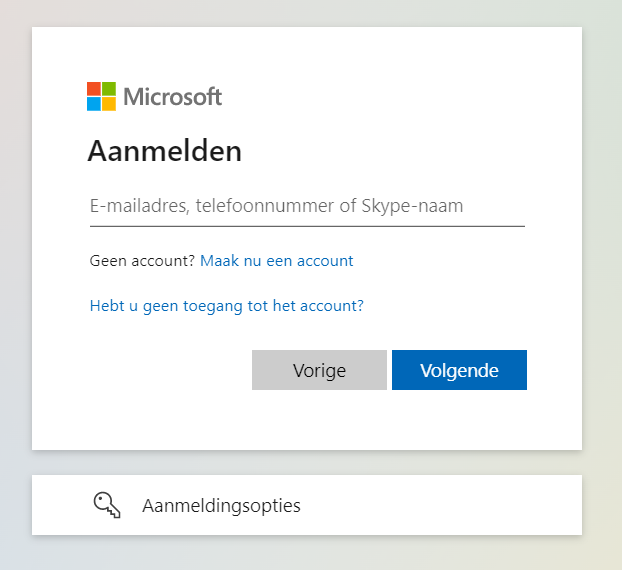Click the blue square in Microsoft logo

click(94, 103)
